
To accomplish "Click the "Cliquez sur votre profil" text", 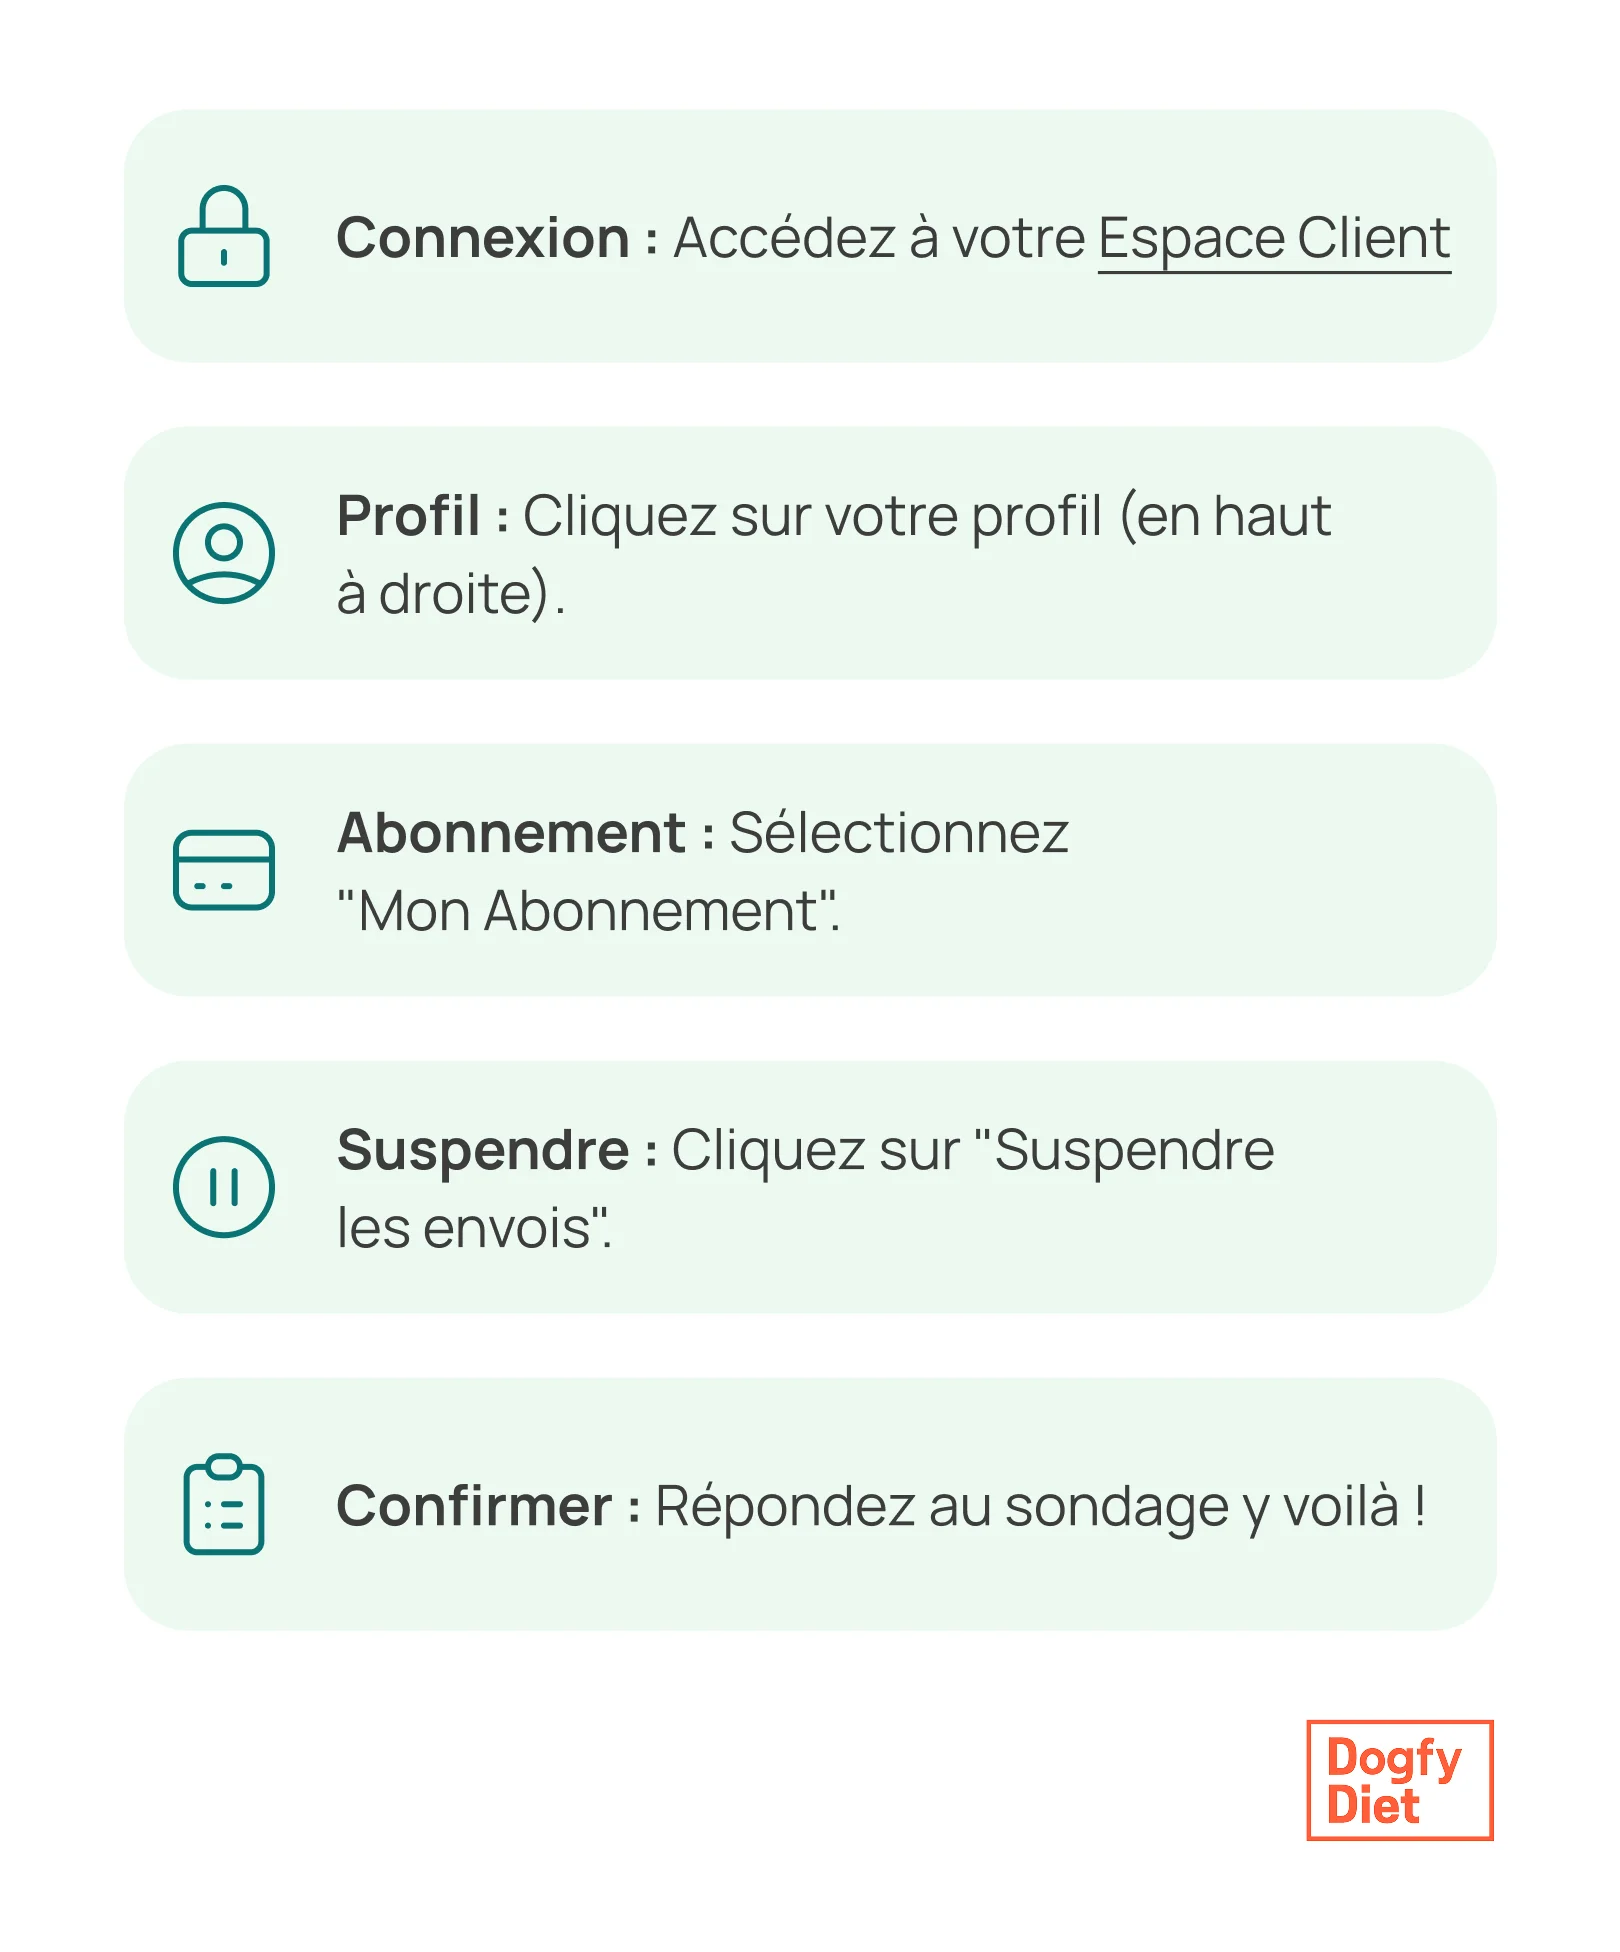I will click(x=811, y=516).
